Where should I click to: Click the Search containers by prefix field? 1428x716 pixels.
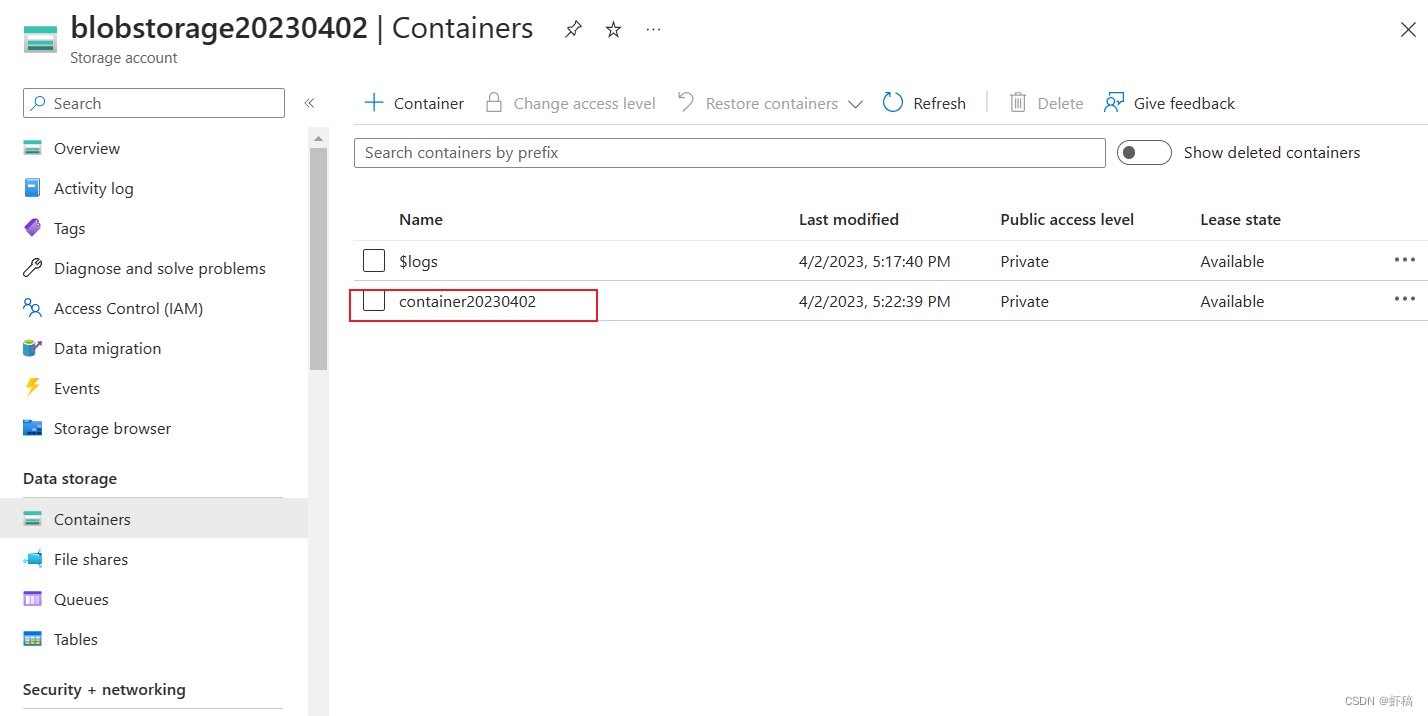click(x=729, y=152)
